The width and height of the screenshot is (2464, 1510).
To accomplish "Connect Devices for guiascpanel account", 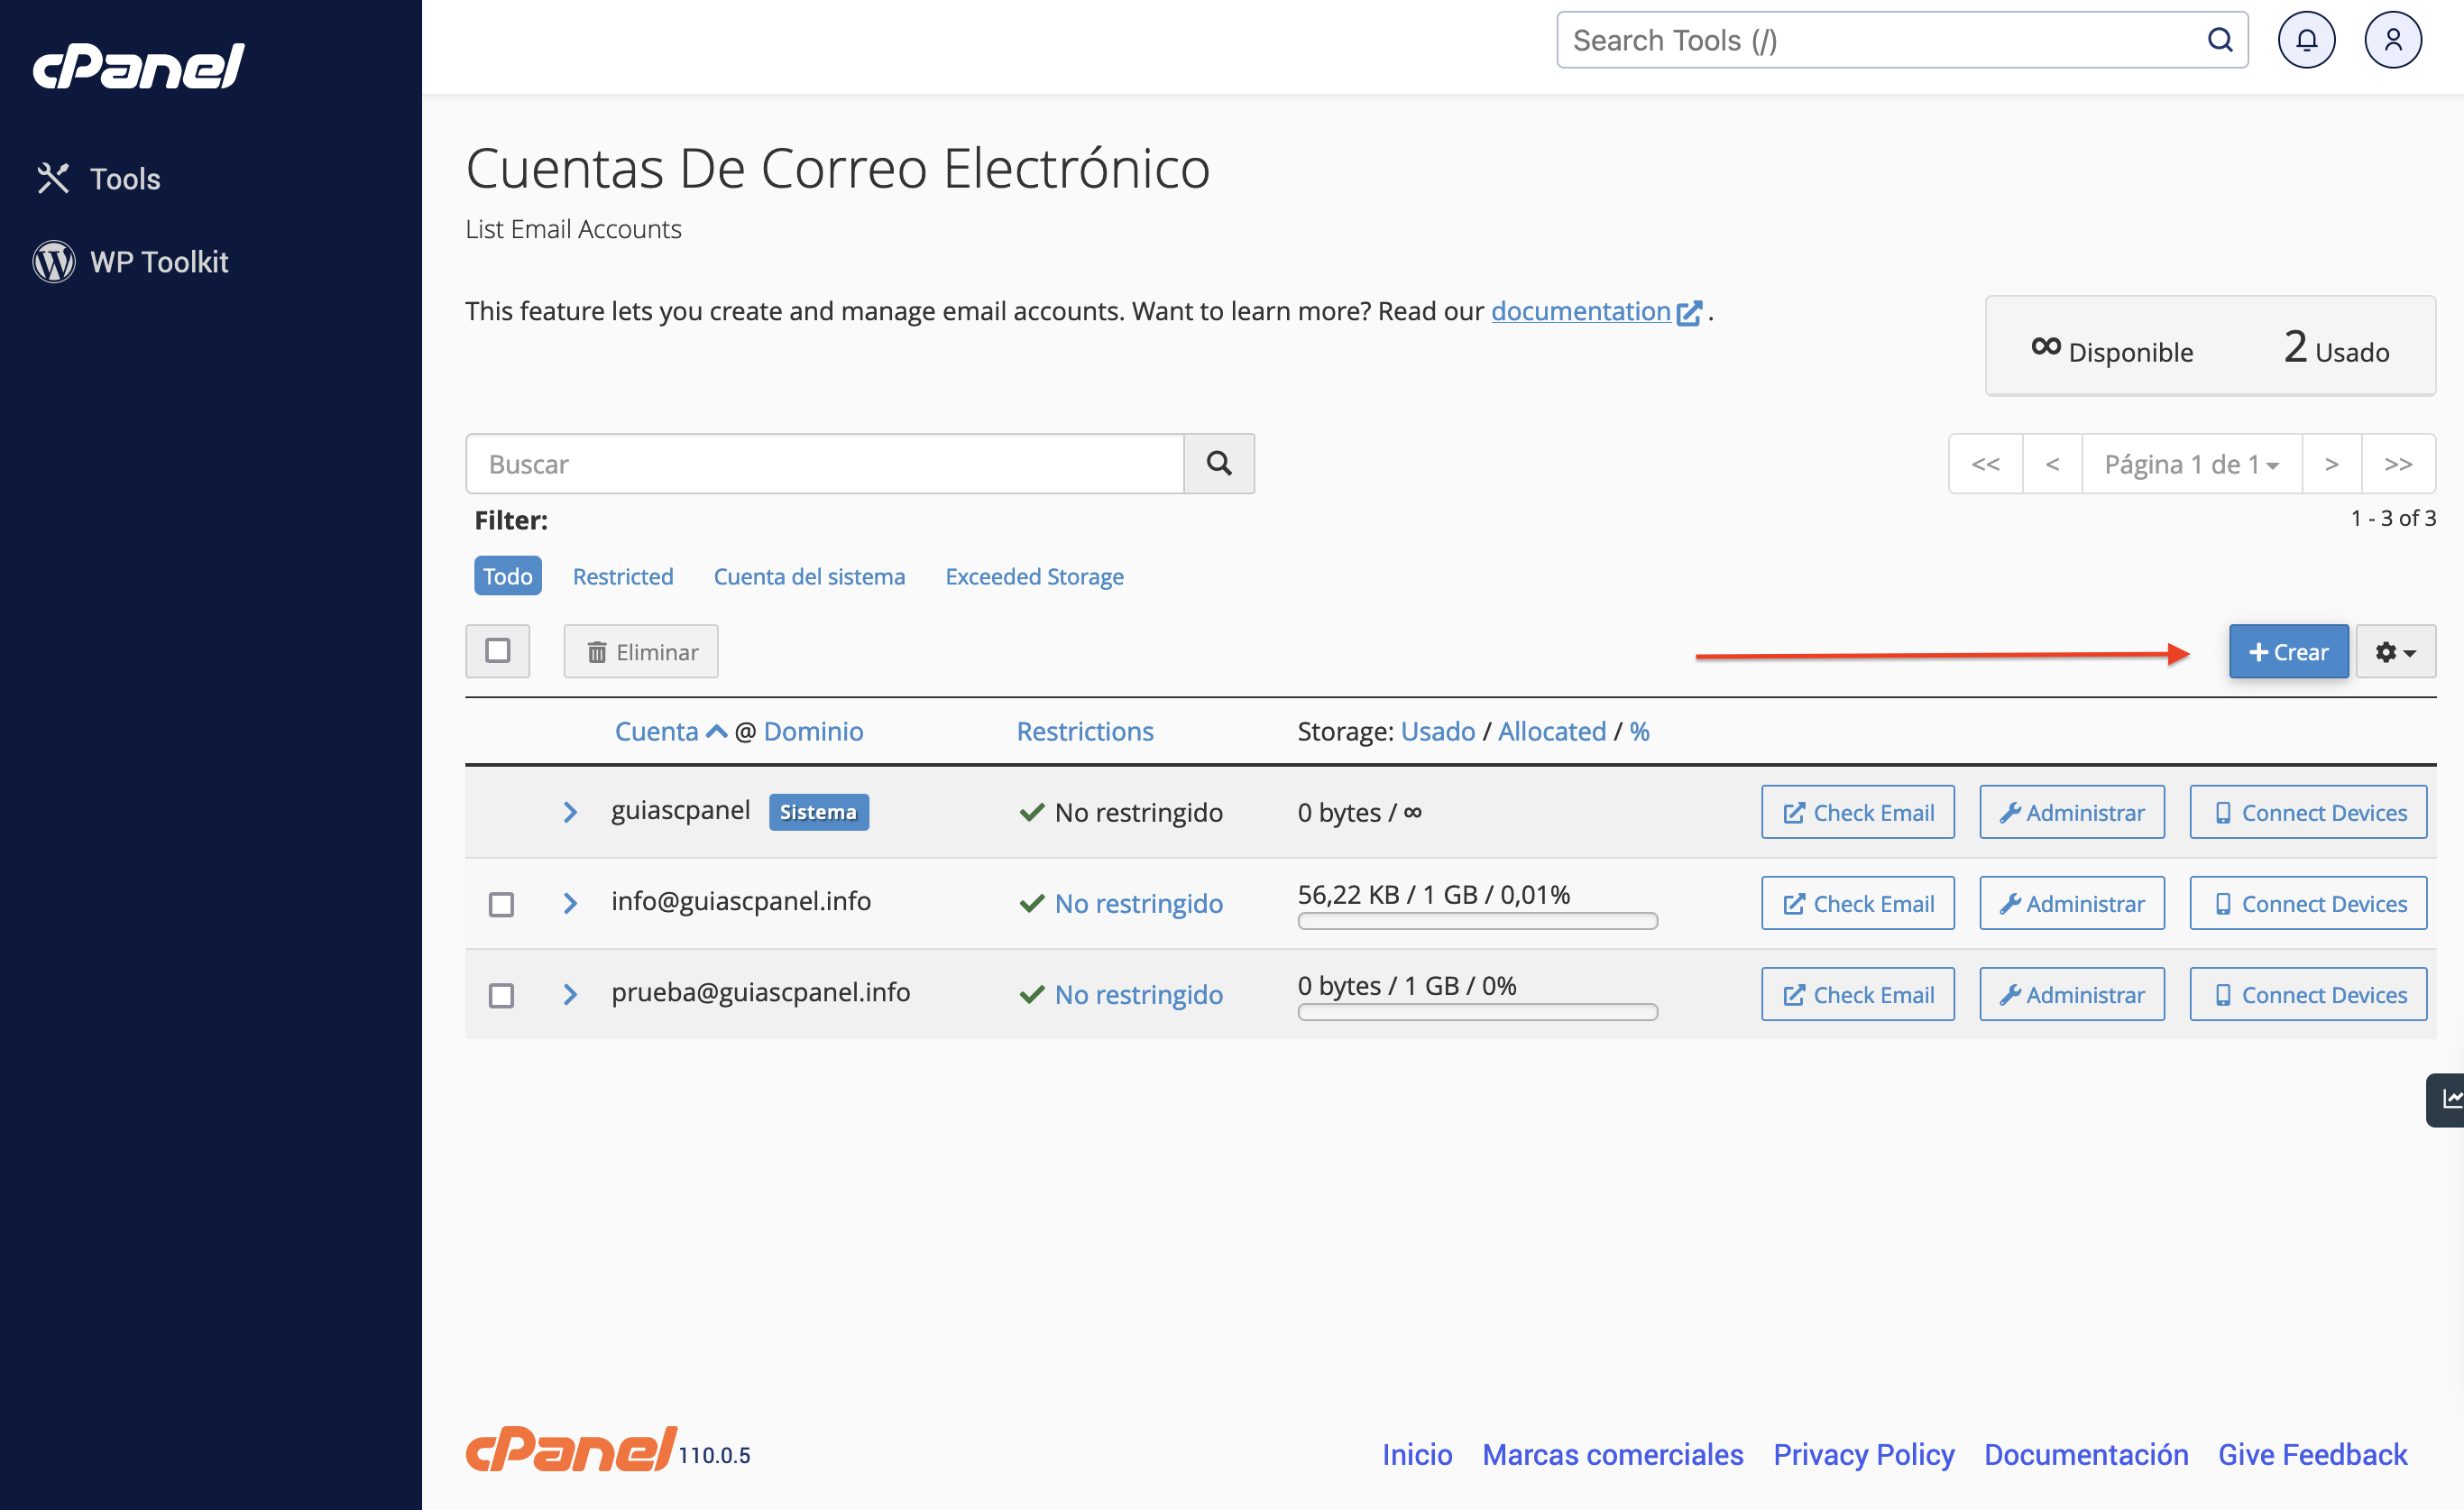I will (x=2308, y=812).
